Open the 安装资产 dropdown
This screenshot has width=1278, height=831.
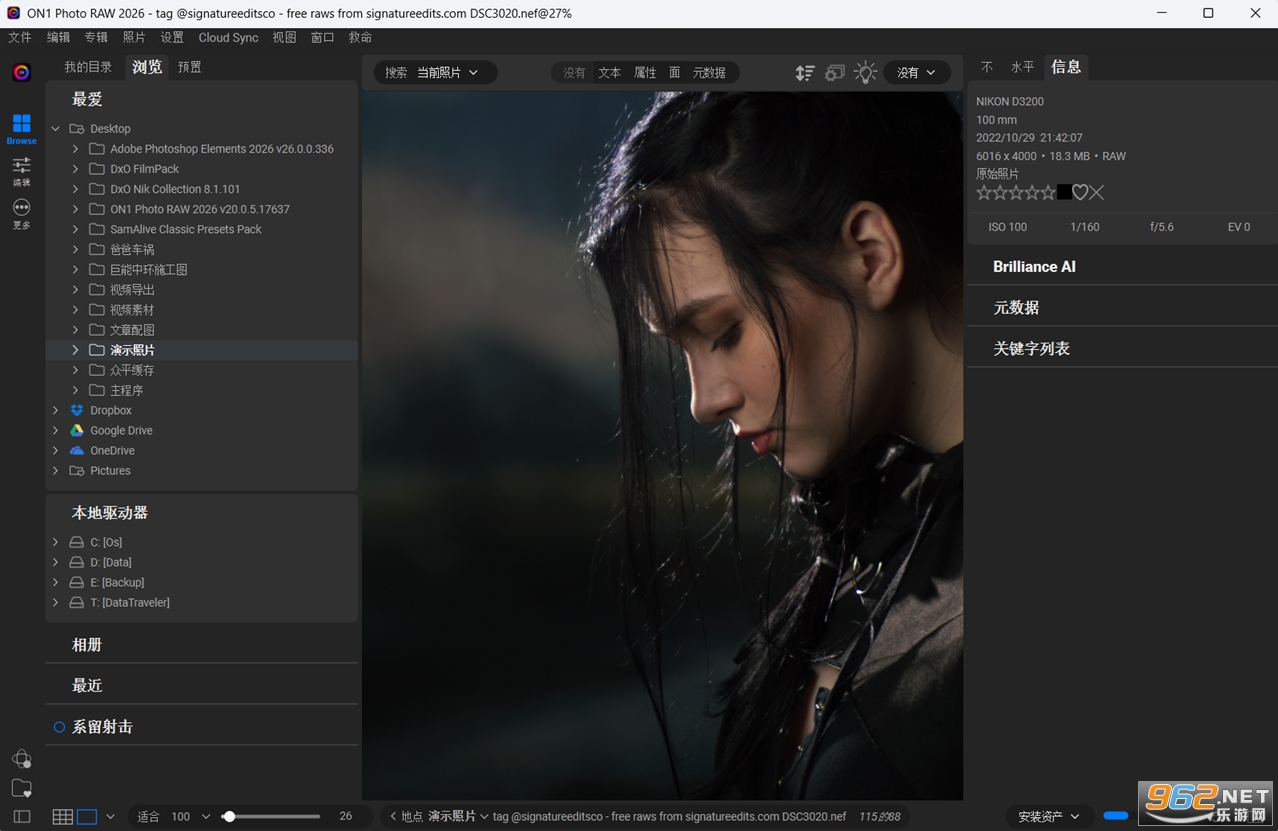[1049, 816]
